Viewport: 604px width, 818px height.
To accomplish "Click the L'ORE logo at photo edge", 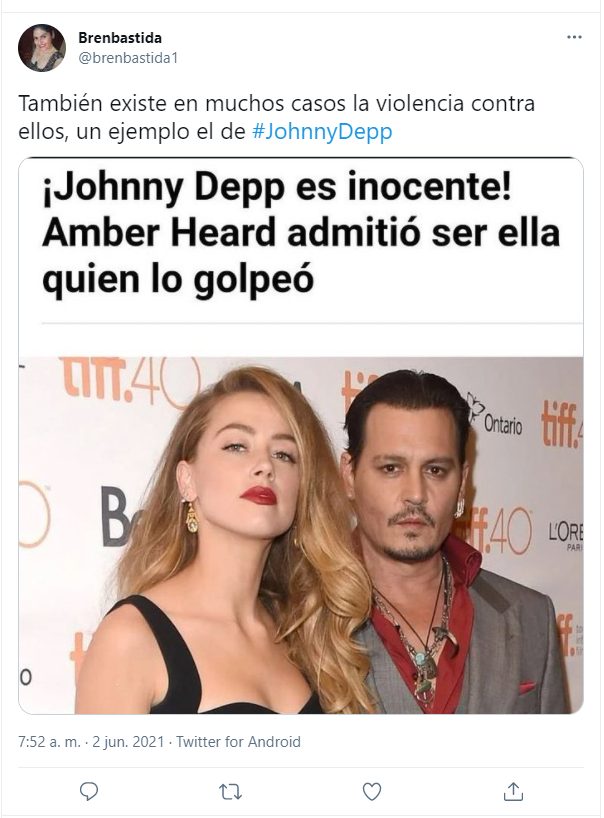I will tap(565, 533).
